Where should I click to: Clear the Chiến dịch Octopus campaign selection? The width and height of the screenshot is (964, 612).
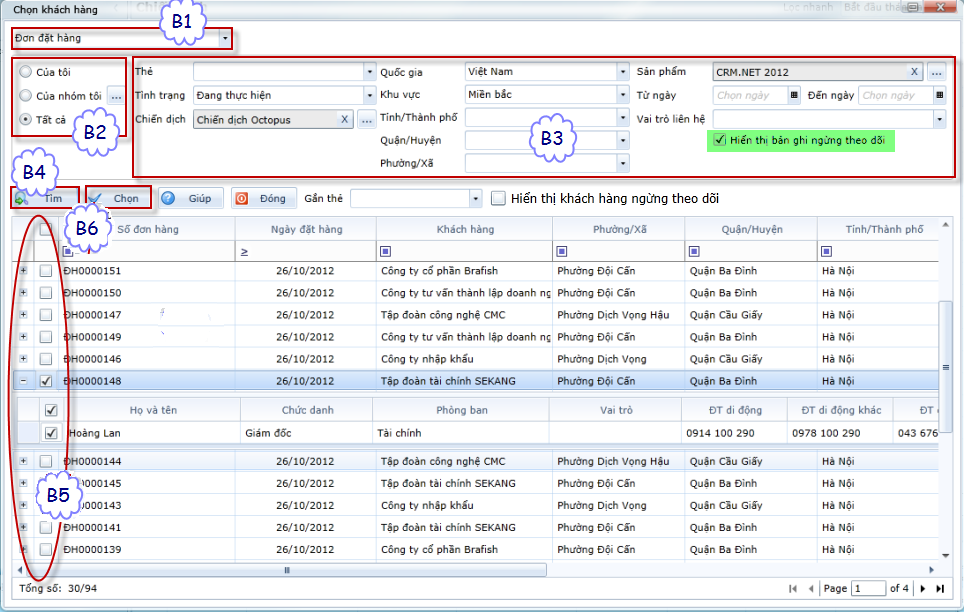click(344, 120)
